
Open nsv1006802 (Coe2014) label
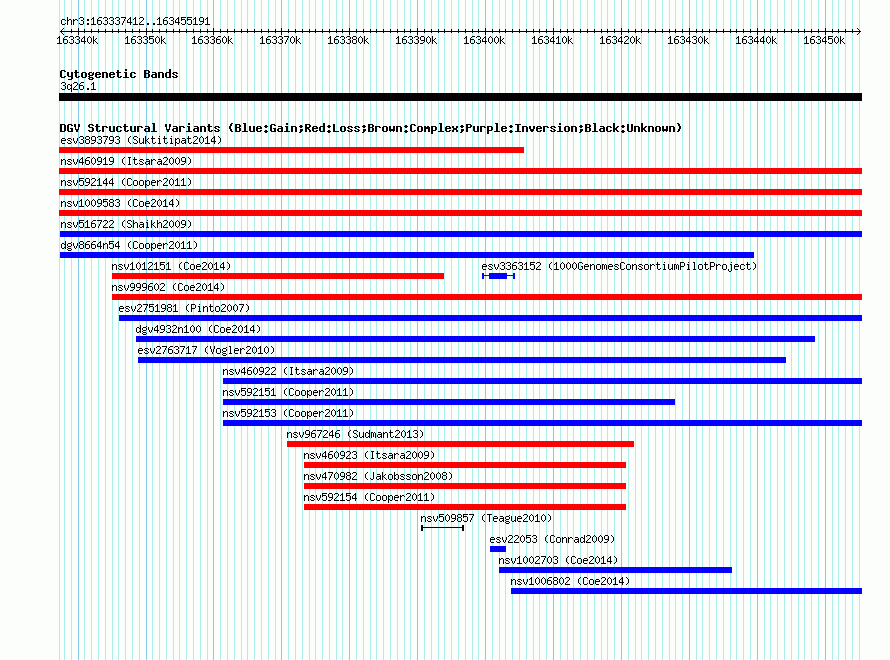pos(570,581)
